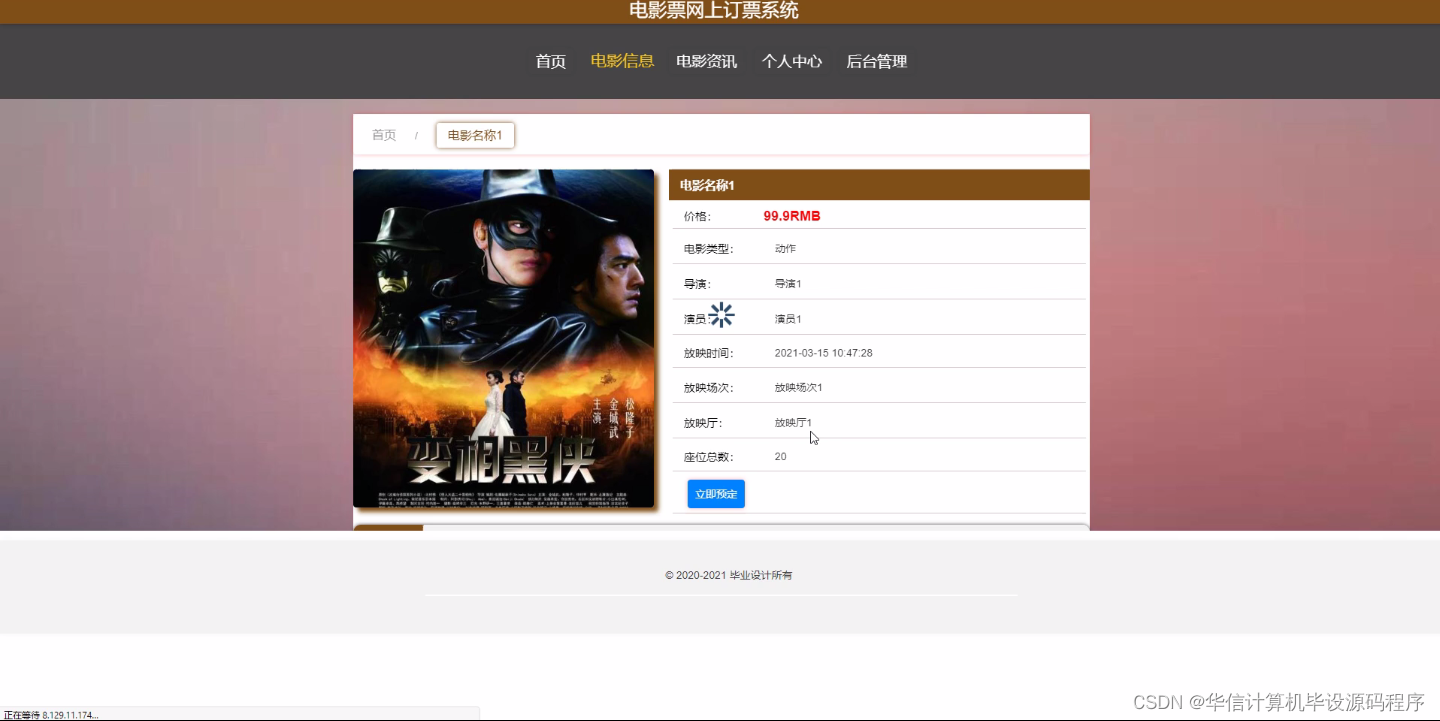Open 后台管理 navigation item
The image size is (1440, 721).
tap(877, 62)
